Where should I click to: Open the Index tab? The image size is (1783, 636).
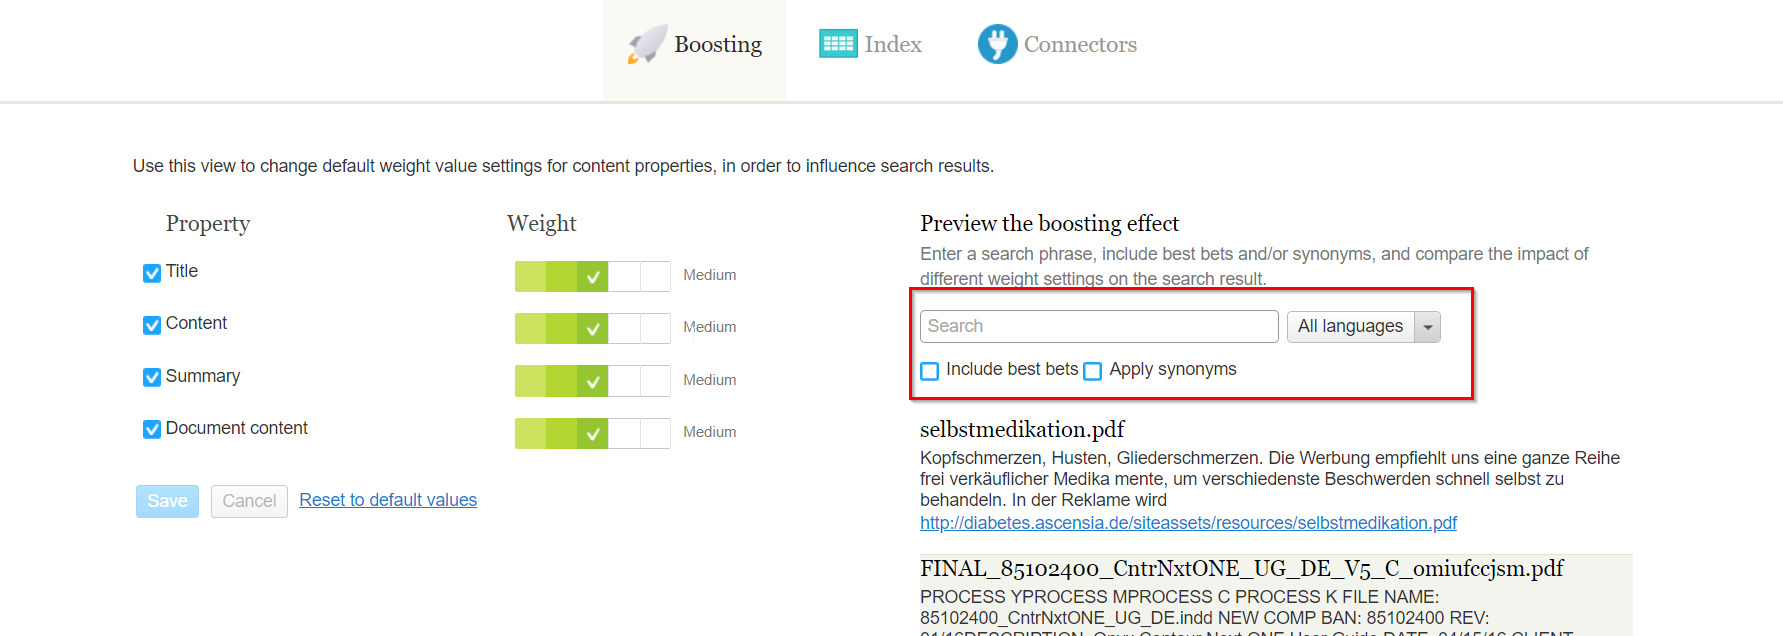coord(892,44)
